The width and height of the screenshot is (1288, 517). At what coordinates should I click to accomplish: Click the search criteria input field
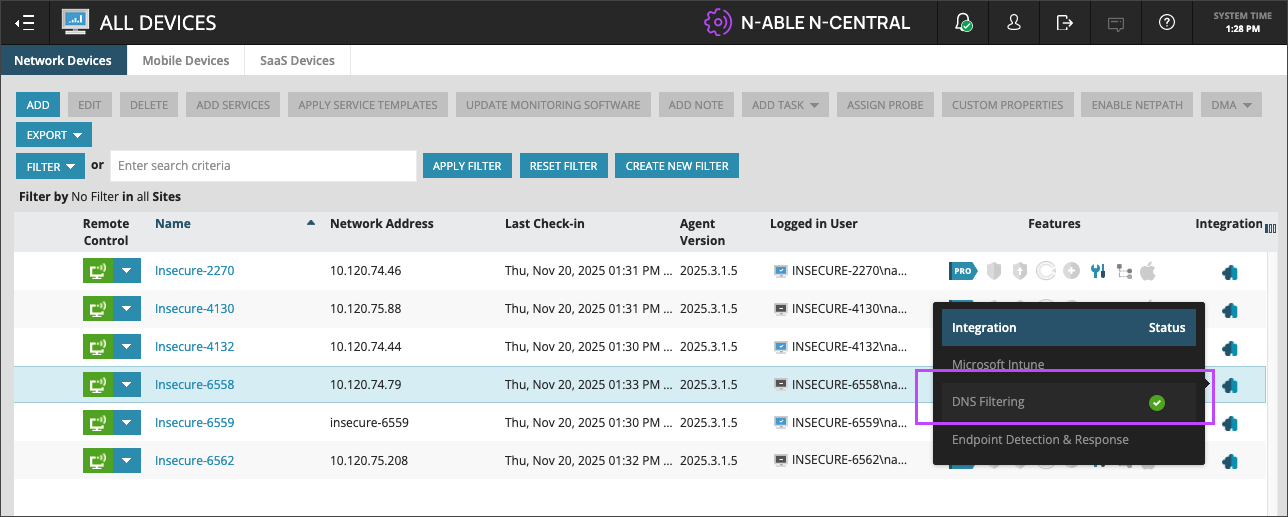262,166
